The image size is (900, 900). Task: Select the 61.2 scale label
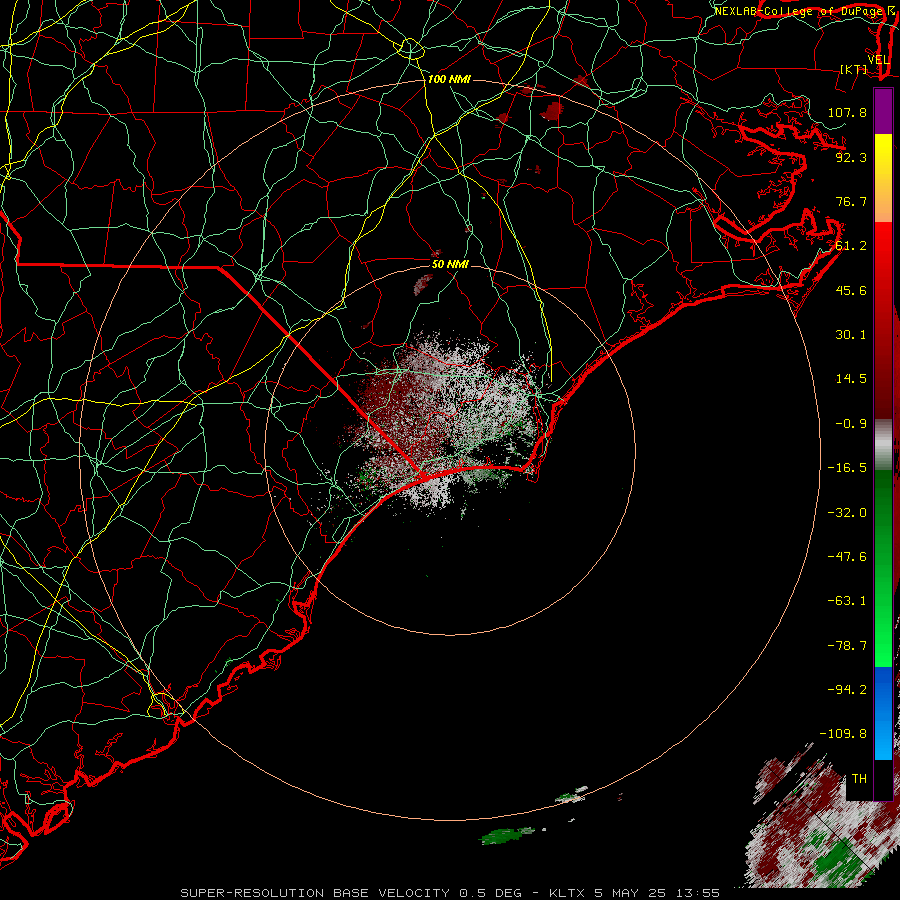click(x=851, y=246)
